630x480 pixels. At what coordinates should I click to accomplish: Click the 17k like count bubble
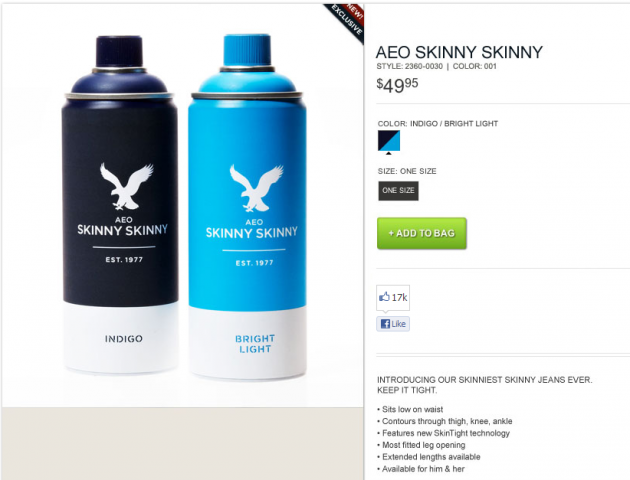point(393,298)
